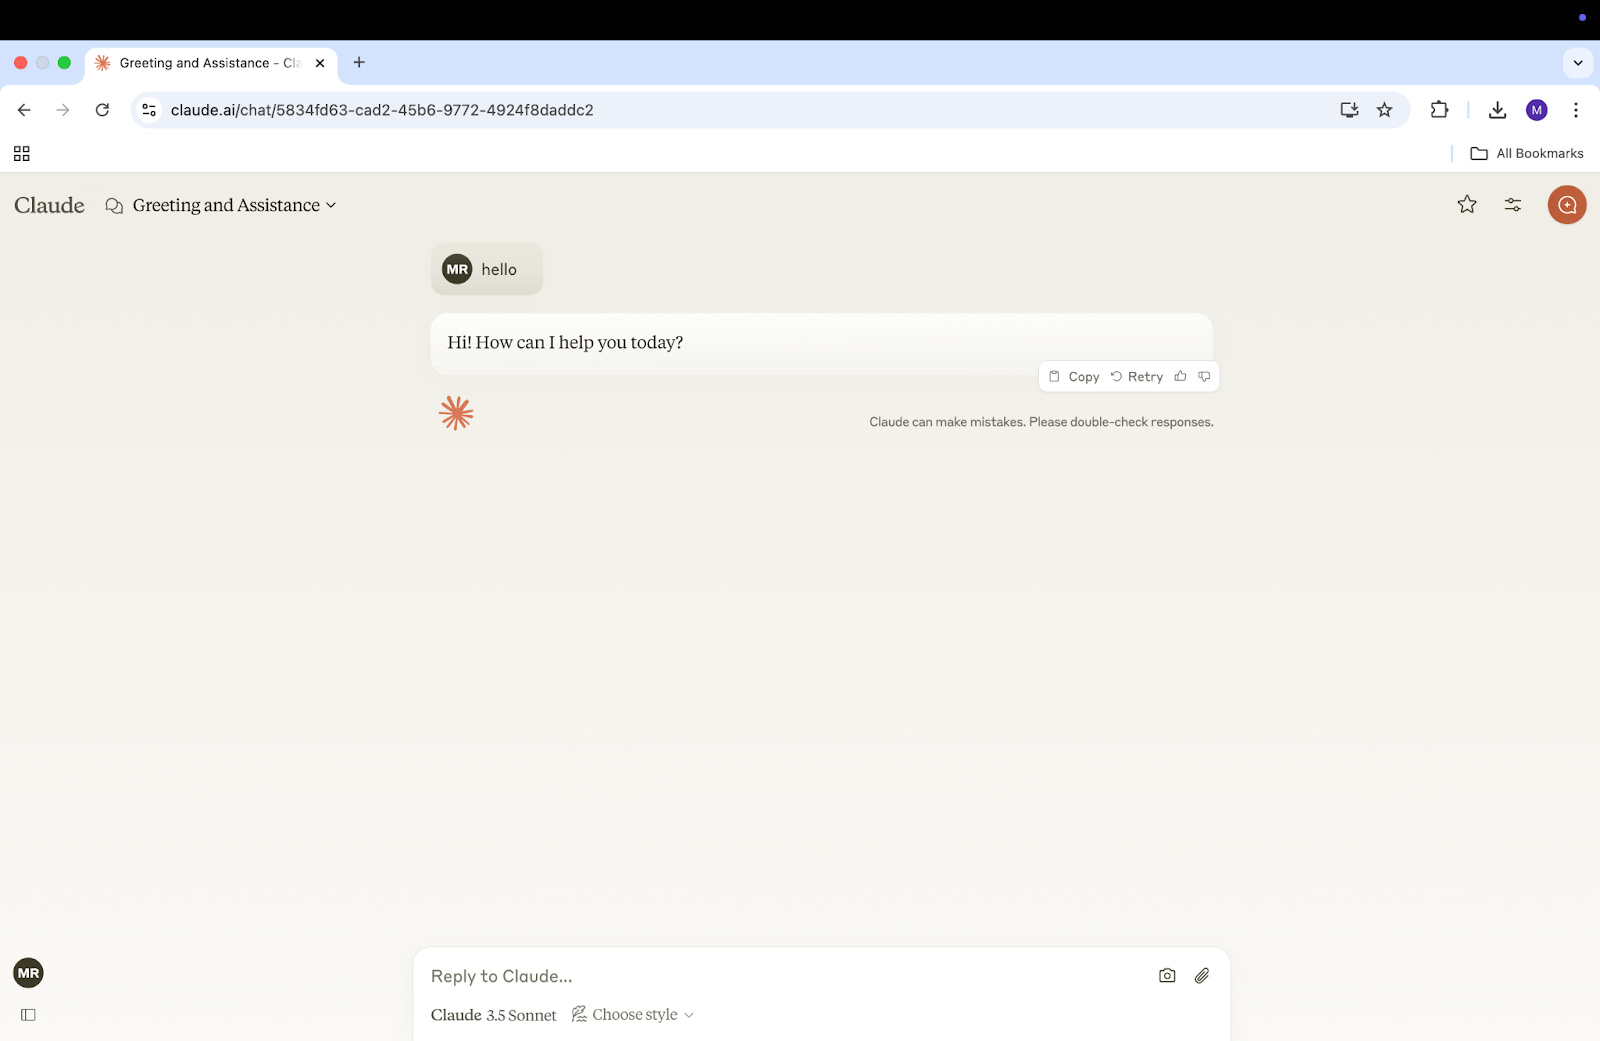Toggle the sidebar panel icon

pyautogui.click(x=28, y=1015)
